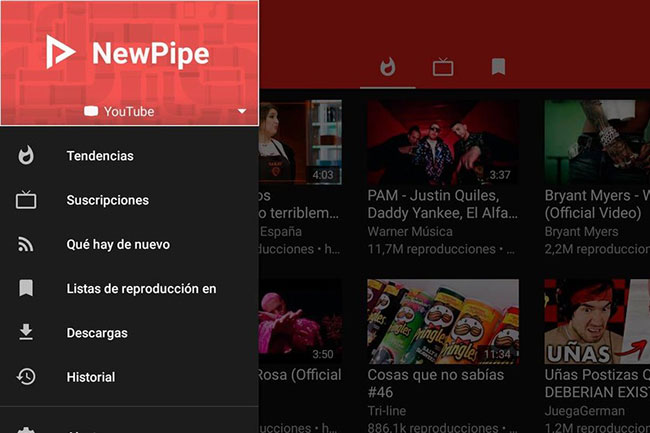Switch to the bookmarked playlists tab
The width and height of the screenshot is (650, 433).
tap(498, 67)
